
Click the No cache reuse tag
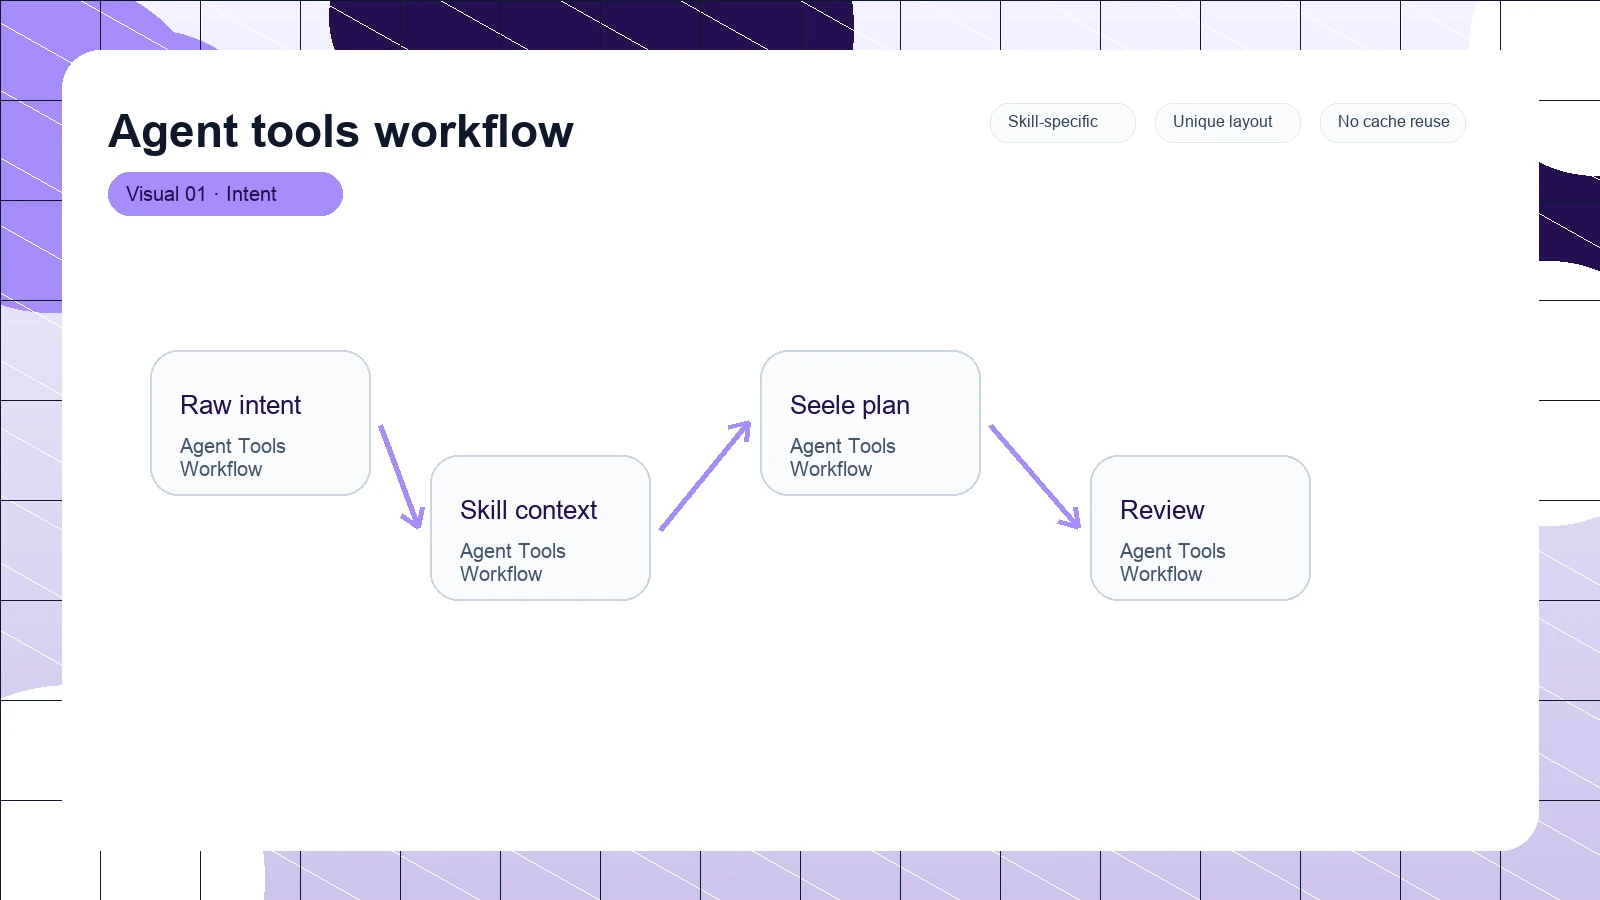[1392, 122]
